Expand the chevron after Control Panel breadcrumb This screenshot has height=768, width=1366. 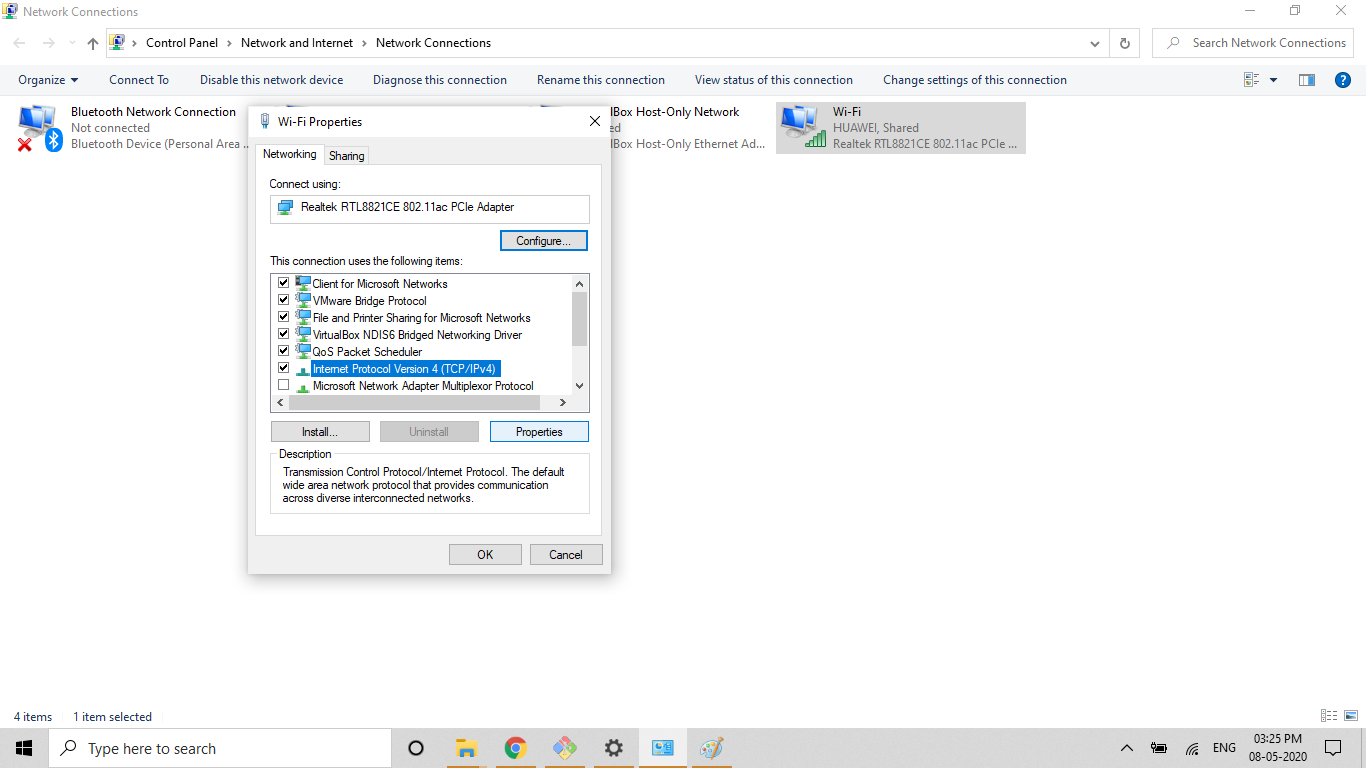coord(229,43)
